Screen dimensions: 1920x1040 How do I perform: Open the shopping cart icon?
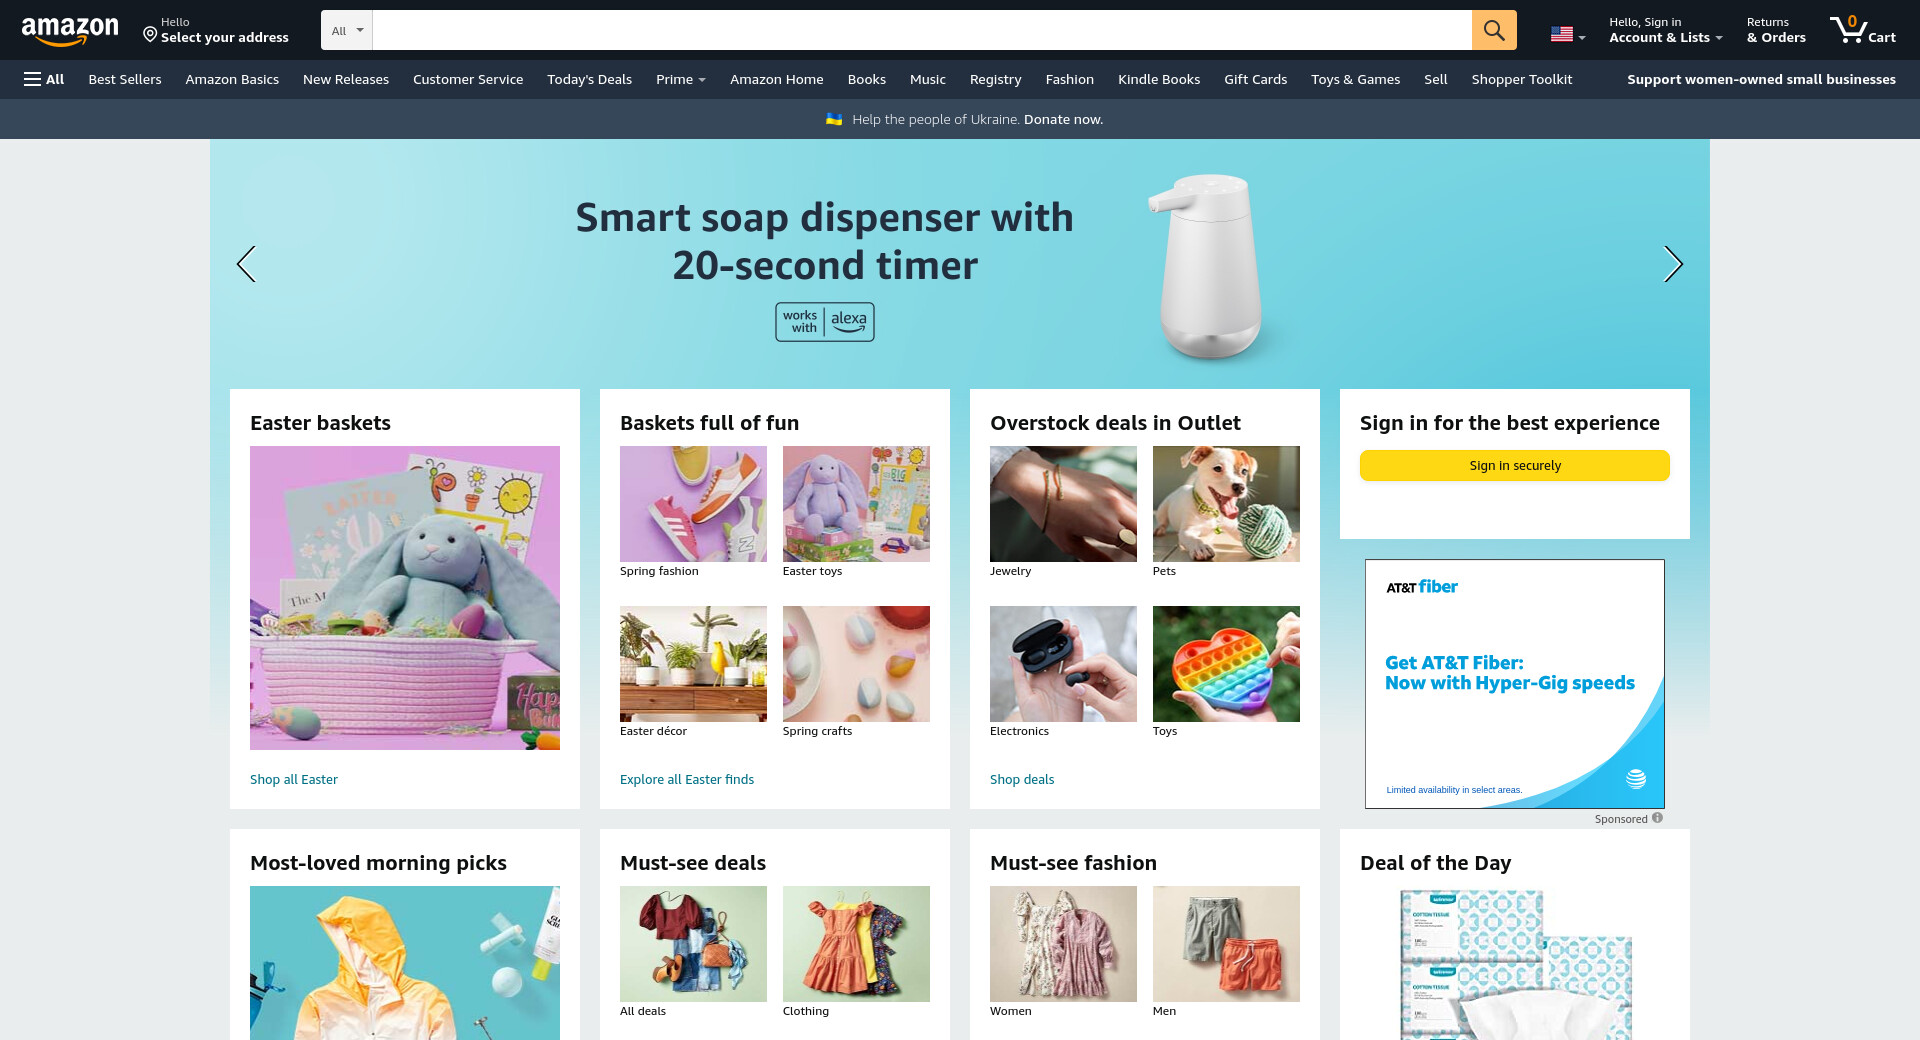(1862, 30)
